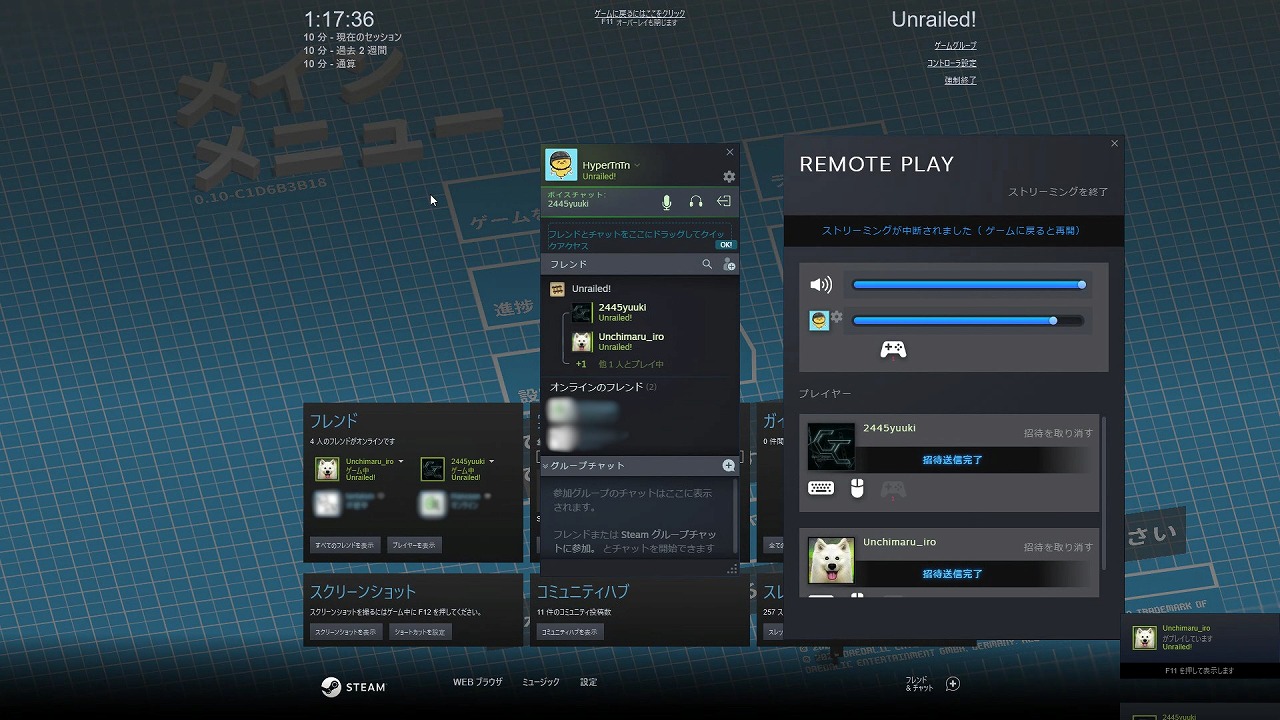The height and width of the screenshot is (720, 1280).
Task: Open フレンド & チャット in bottom bar
Action: pos(919,684)
